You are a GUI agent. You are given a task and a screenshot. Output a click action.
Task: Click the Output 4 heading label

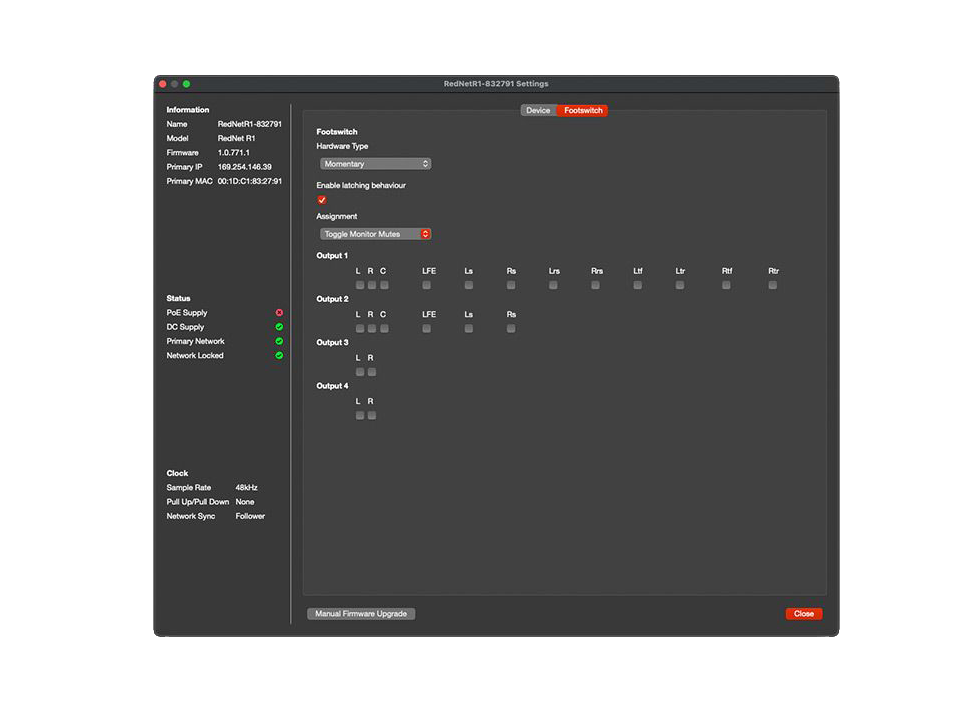click(x=332, y=386)
